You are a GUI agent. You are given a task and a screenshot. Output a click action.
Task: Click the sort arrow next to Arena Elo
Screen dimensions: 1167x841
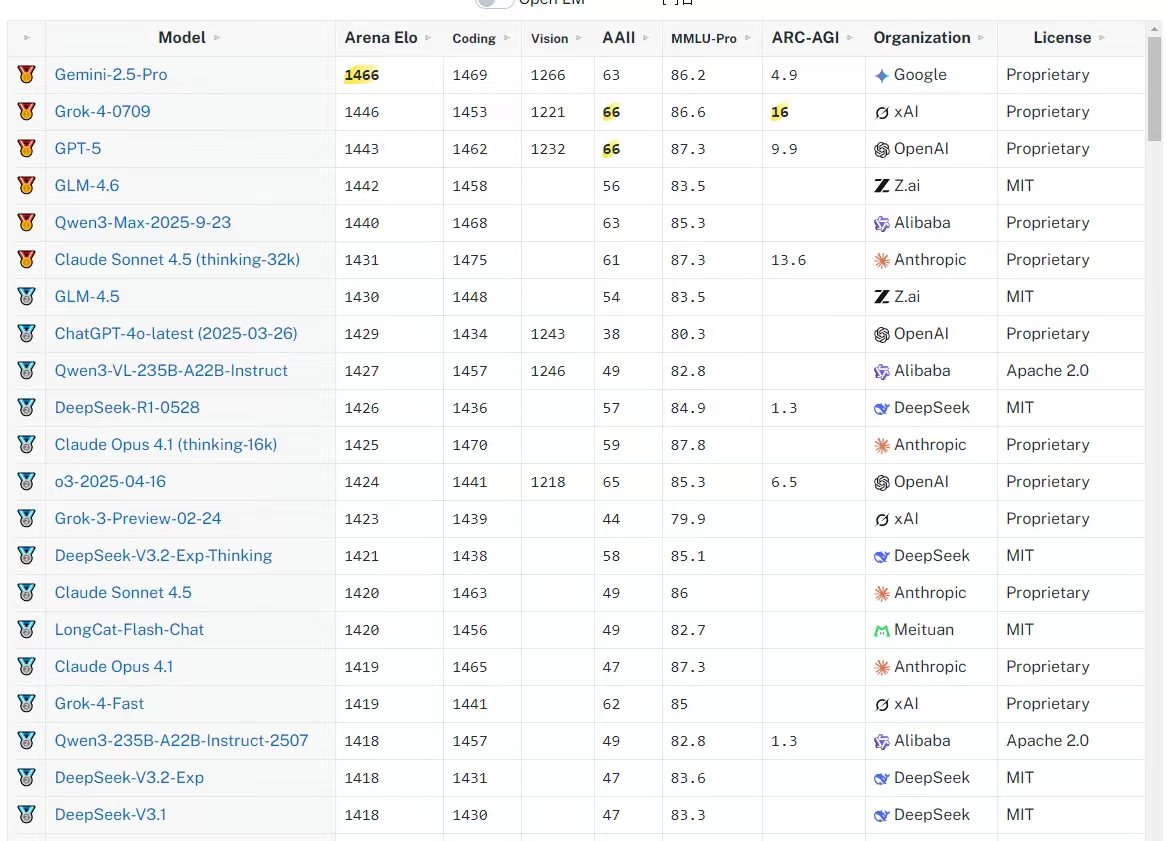[x=428, y=38]
